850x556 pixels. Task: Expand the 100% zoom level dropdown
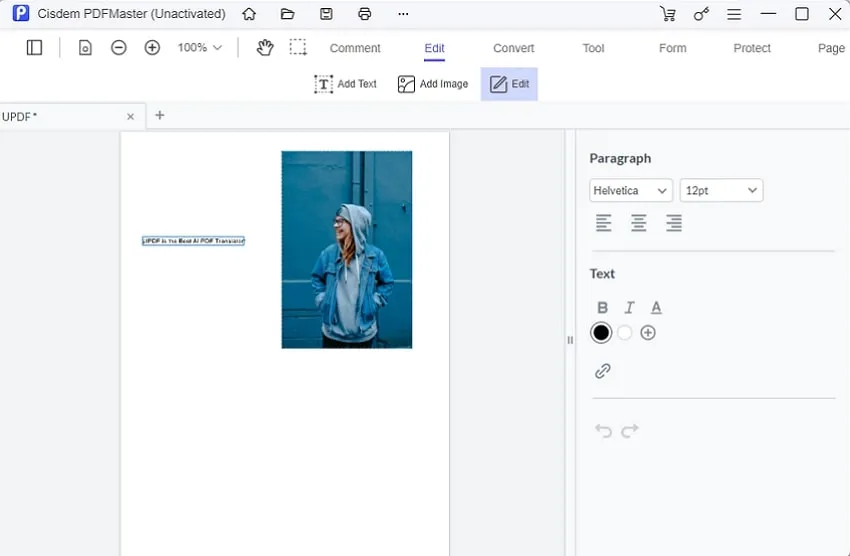click(199, 48)
